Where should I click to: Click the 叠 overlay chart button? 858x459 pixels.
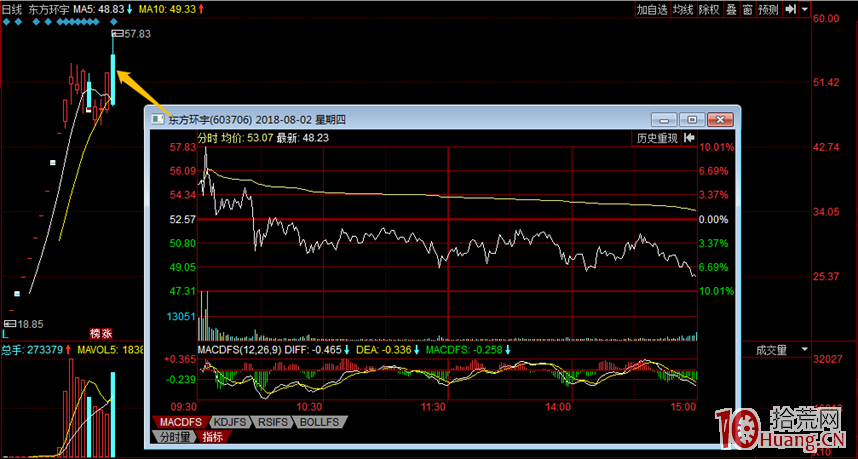732,9
